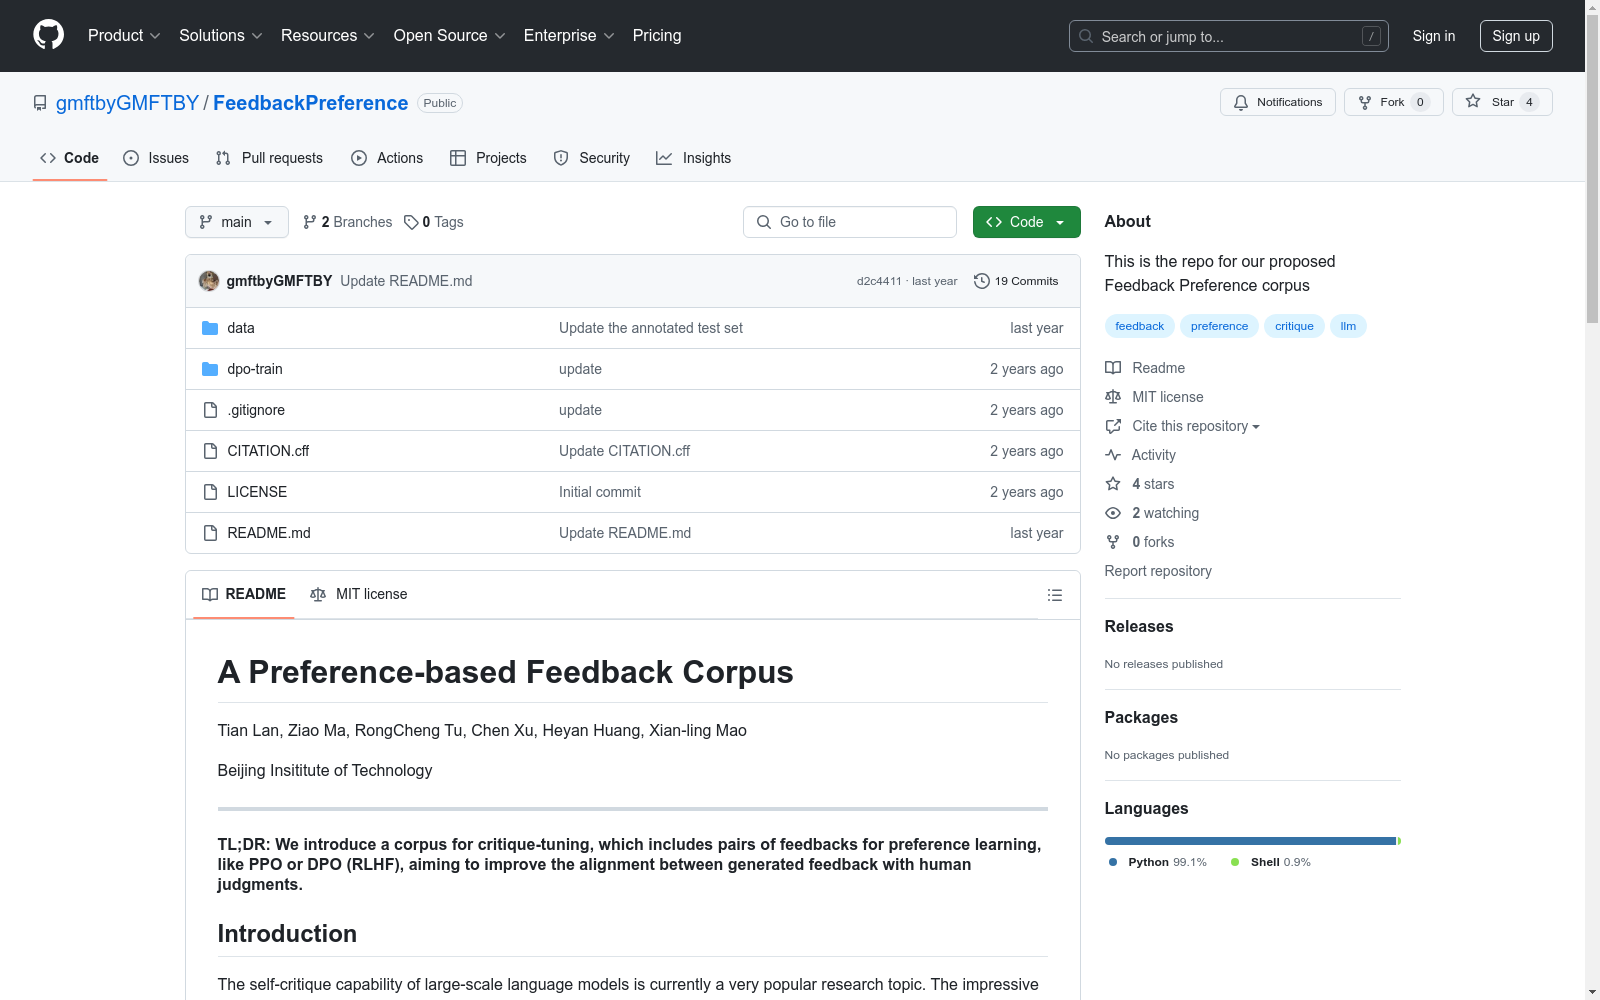Viewport: 1600px width, 1000px height.
Task: Click the Sign in link
Action: (1434, 36)
